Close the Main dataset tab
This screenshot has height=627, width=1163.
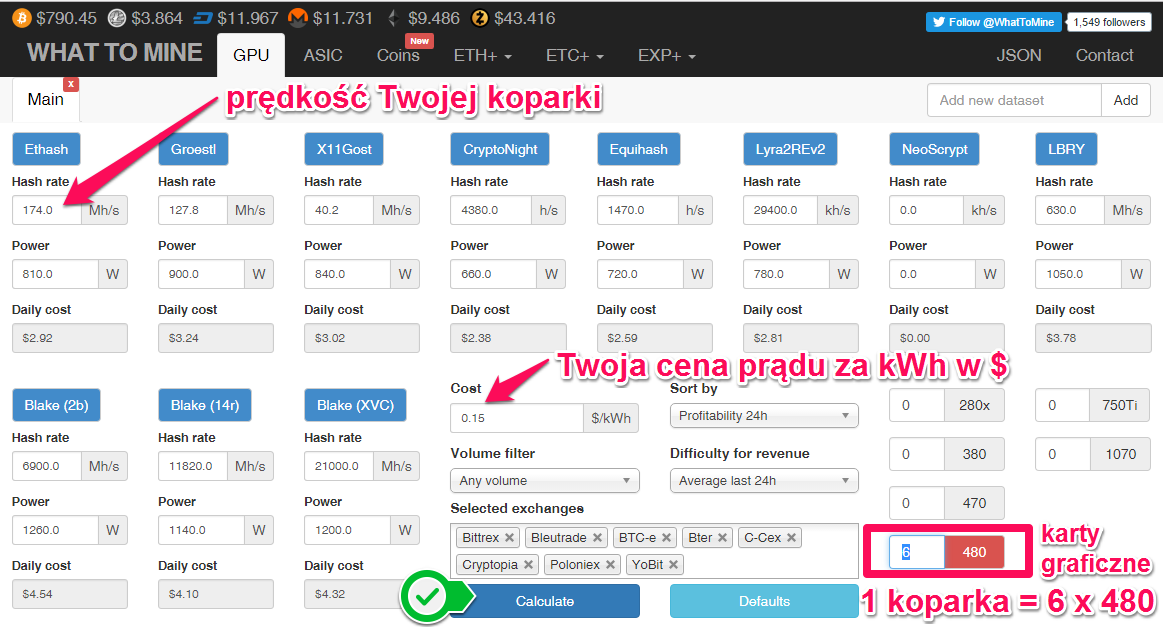[x=70, y=85]
